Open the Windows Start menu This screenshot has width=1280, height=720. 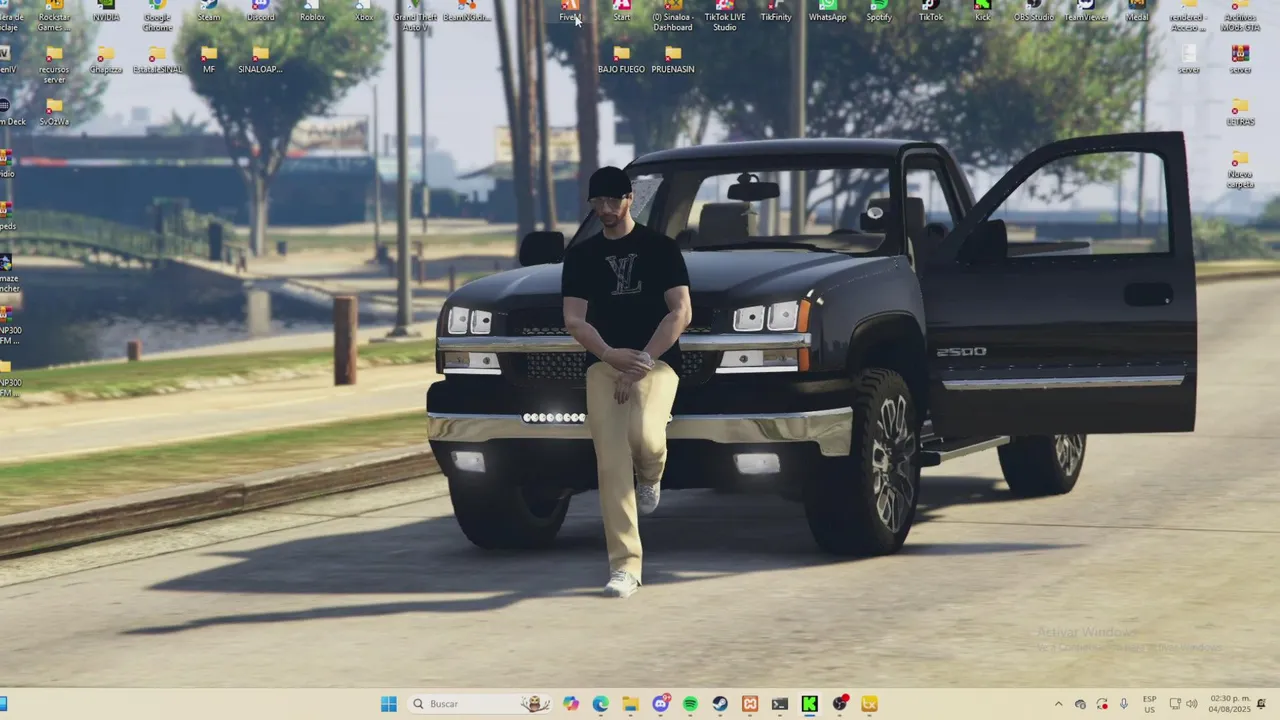tap(388, 704)
